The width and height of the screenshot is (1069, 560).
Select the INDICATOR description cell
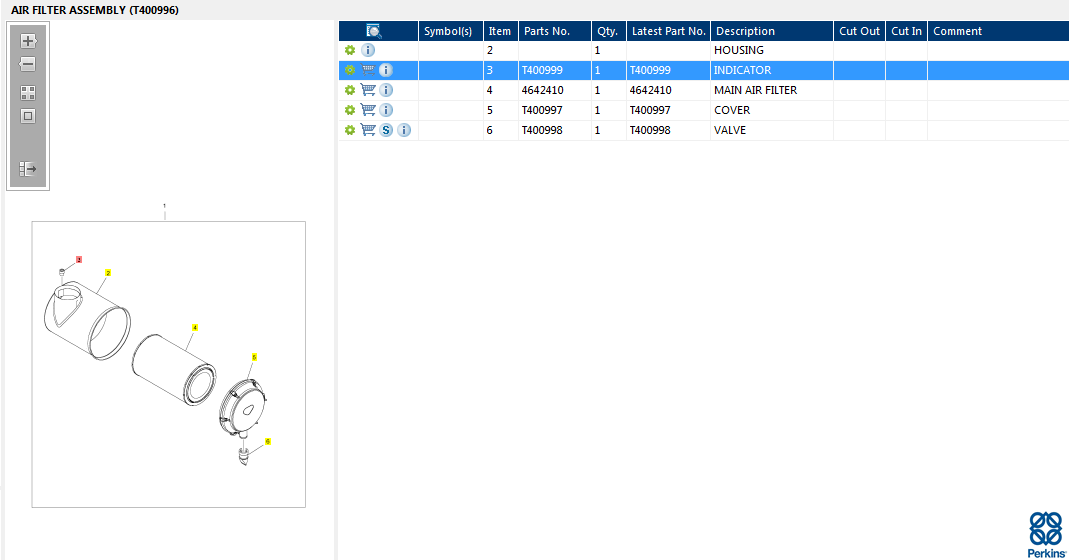(x=772, y=70)
